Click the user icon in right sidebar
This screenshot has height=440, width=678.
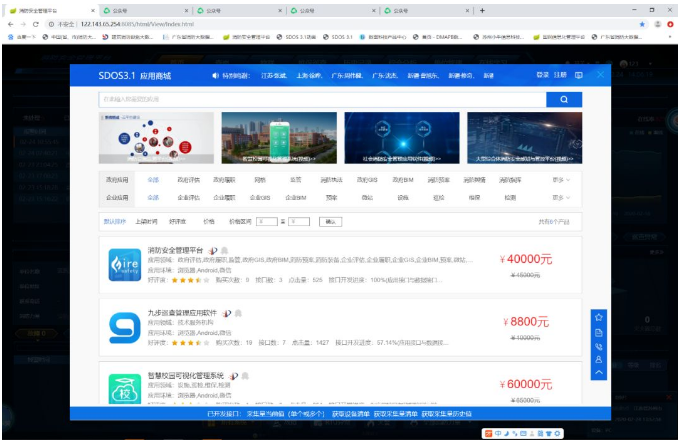(598, 359)
